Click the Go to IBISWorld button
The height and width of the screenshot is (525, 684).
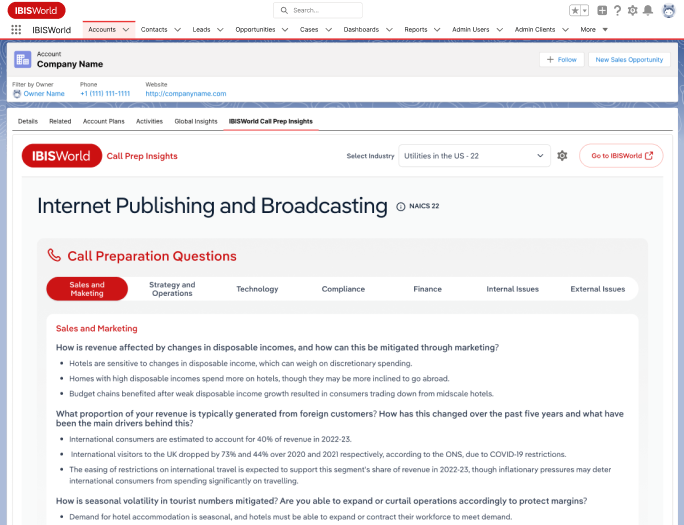click(620, 156)
